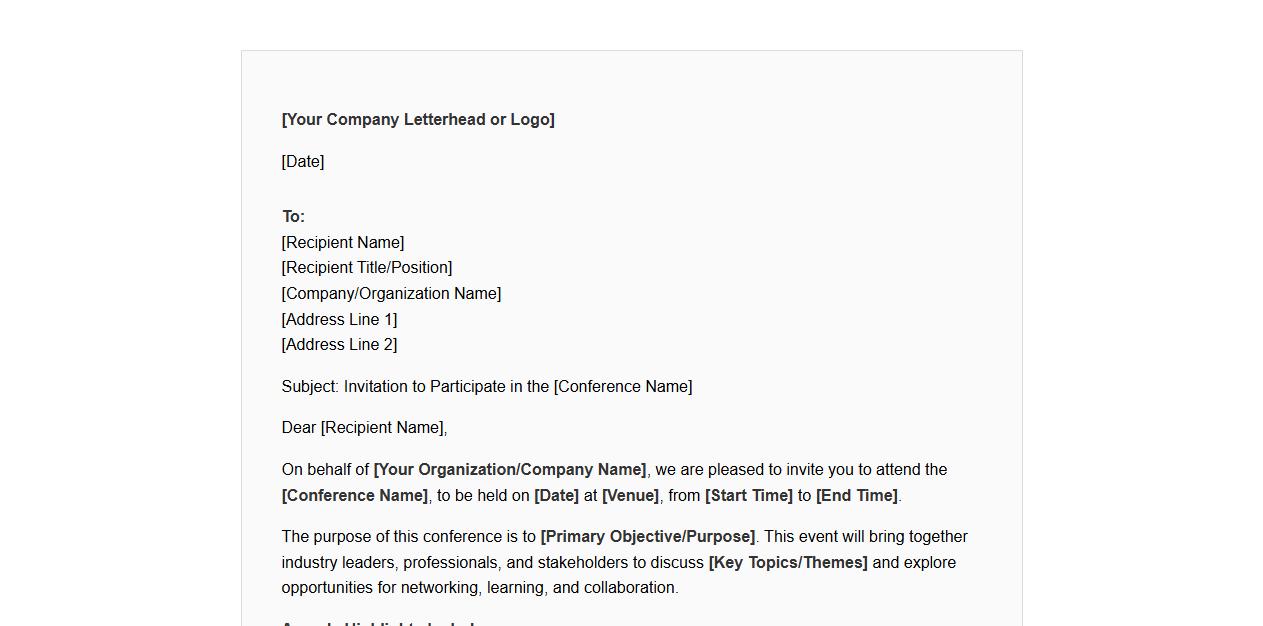This screenshot has width=1263, height=626.
Task: Place cursor on [Address Line 2]
Action: 339,345
